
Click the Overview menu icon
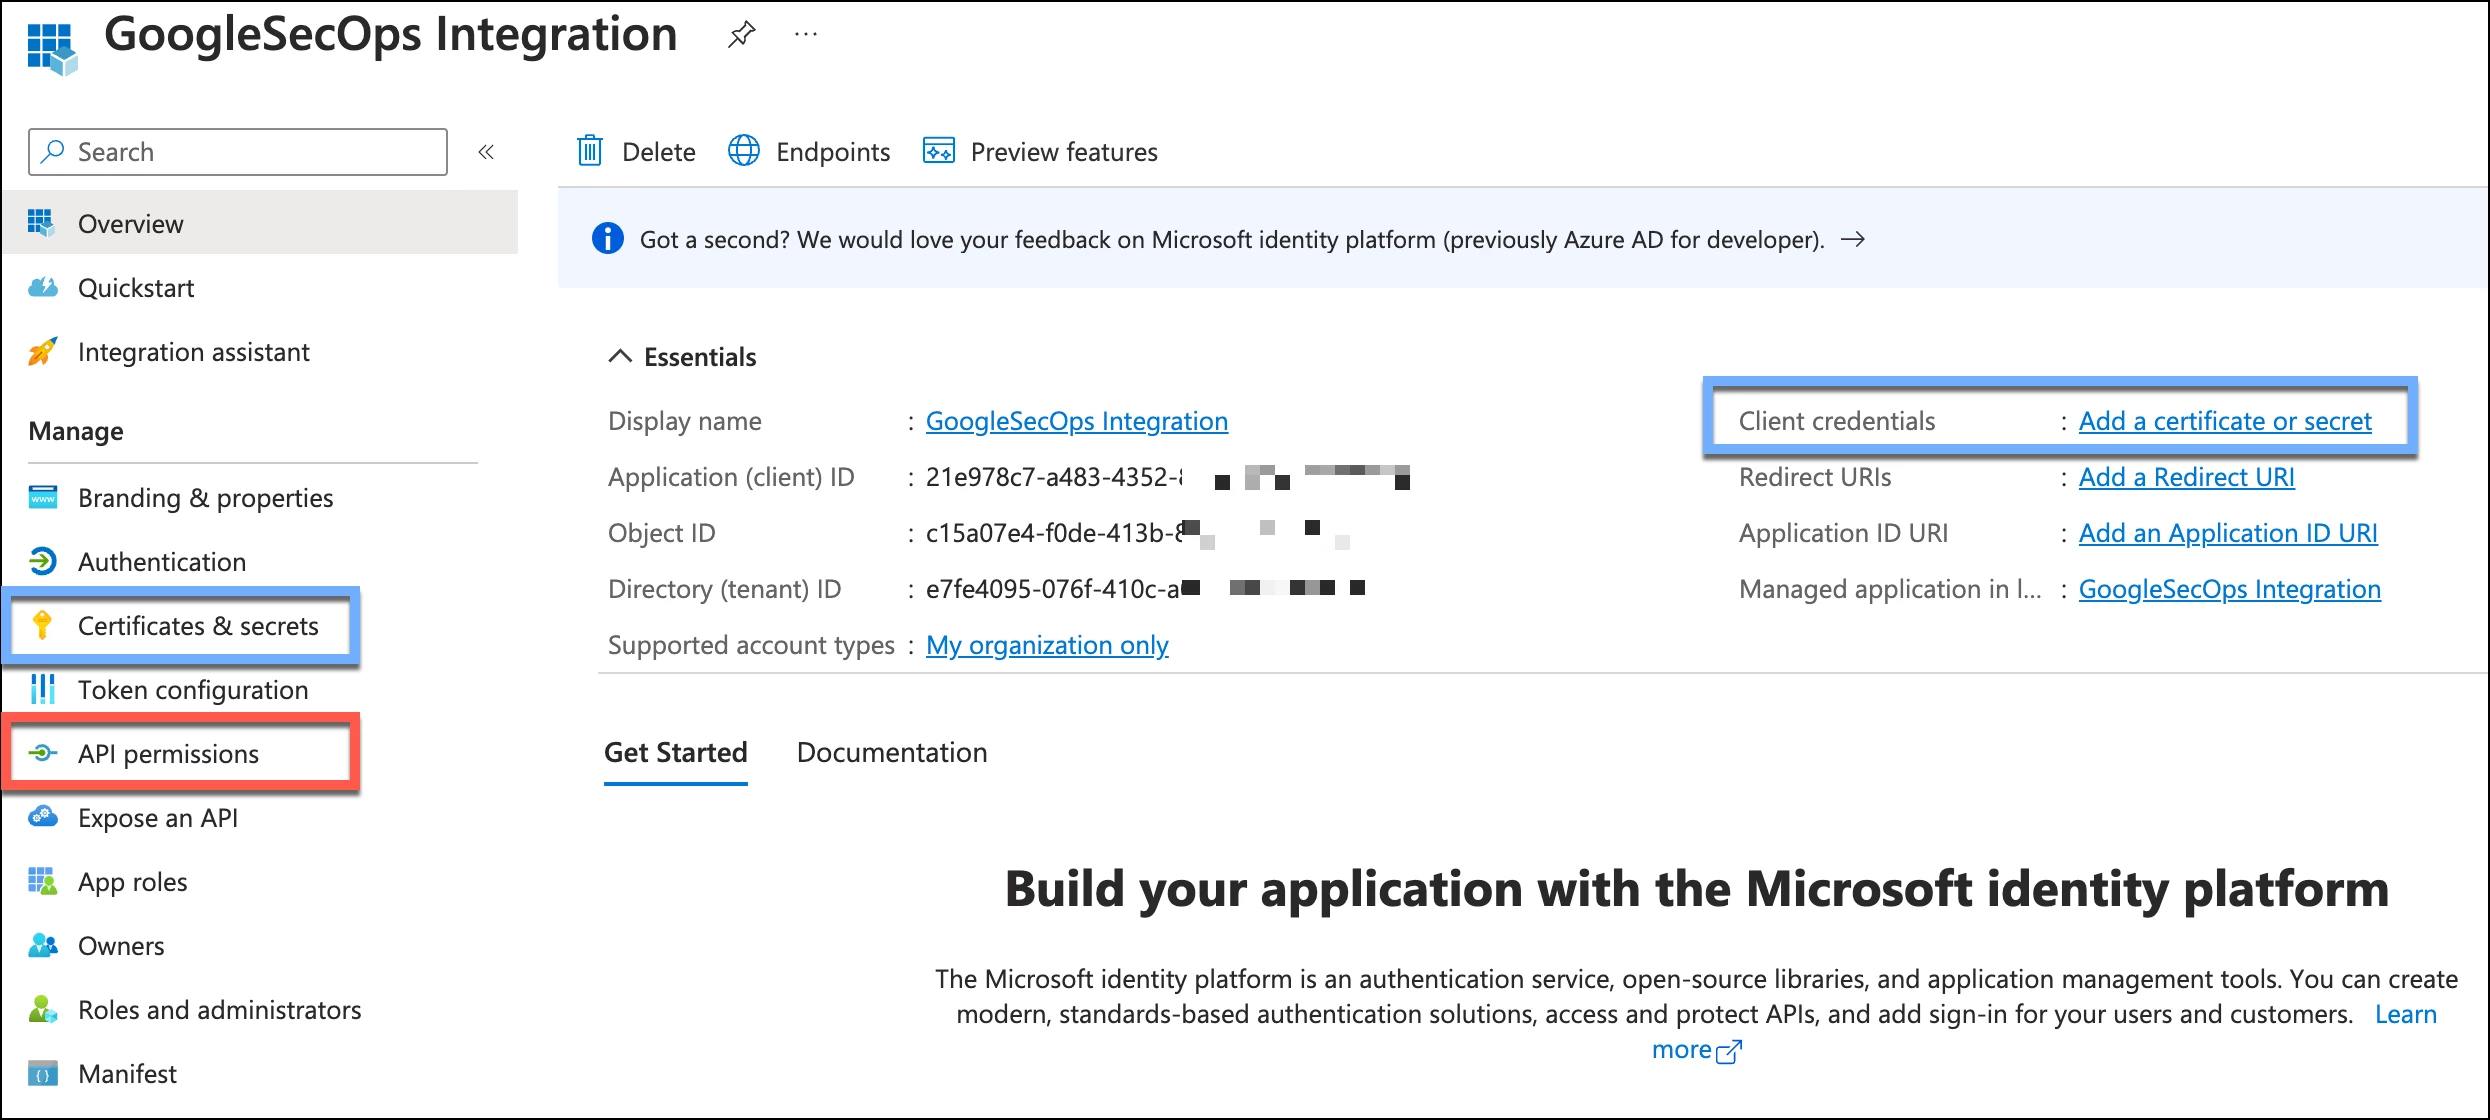point(41,223)
